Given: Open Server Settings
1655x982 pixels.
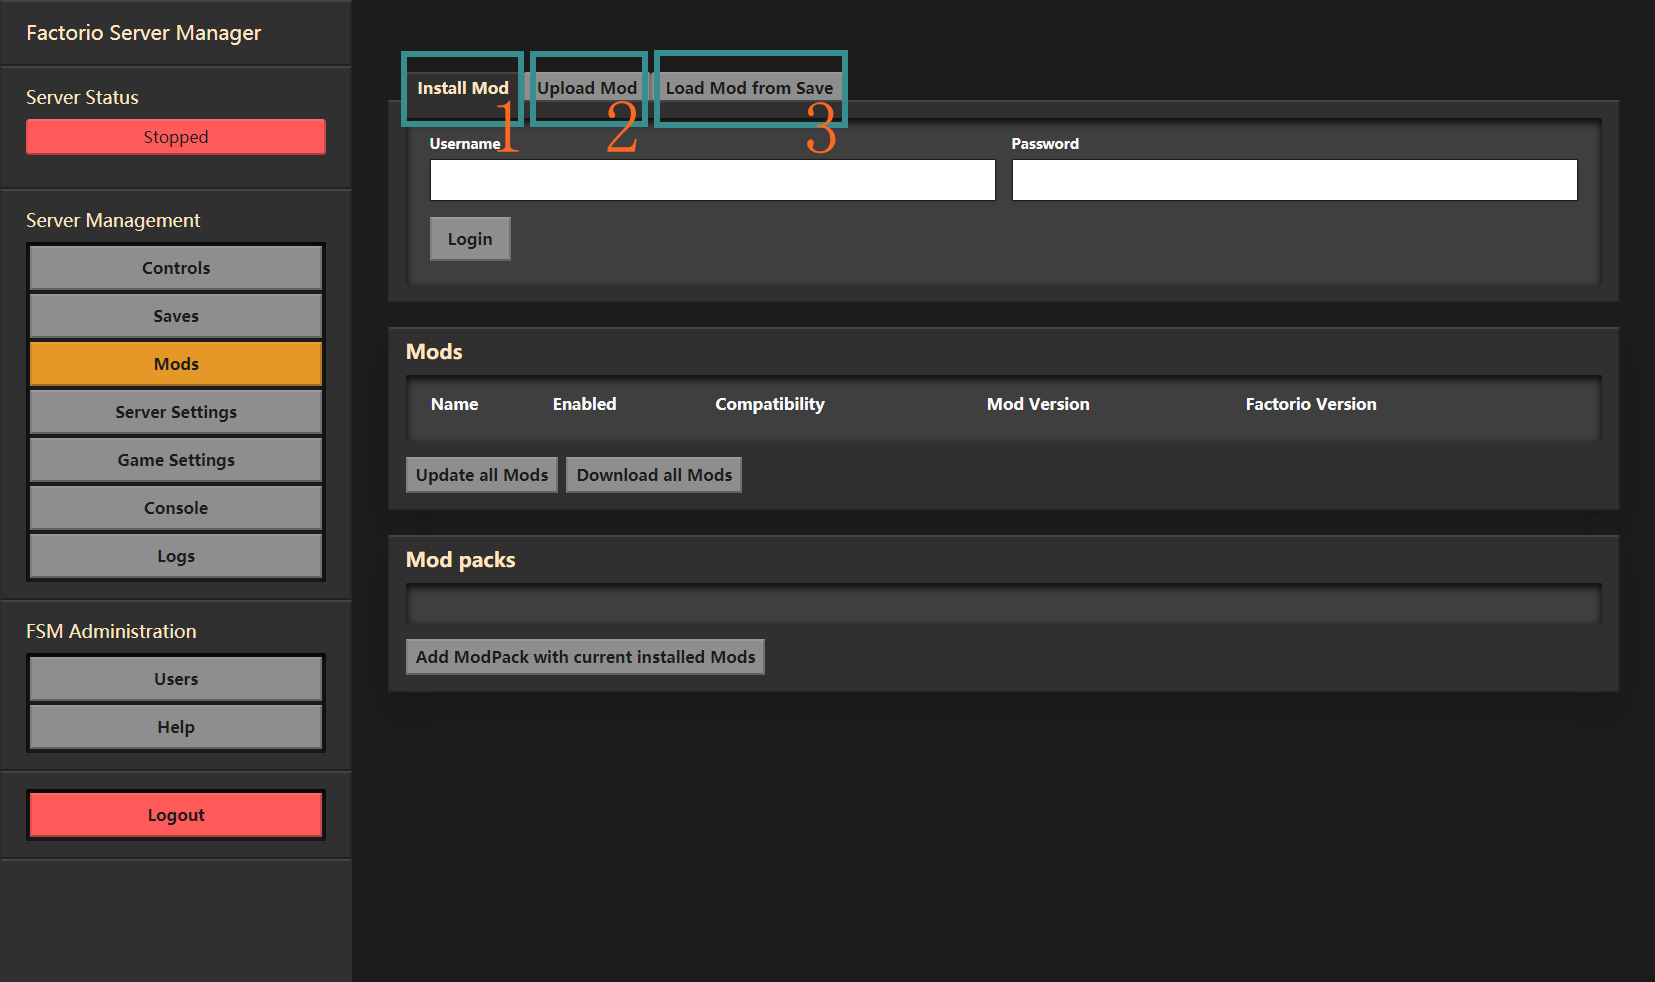Looking at the screenshot, I should coord(176,412).
